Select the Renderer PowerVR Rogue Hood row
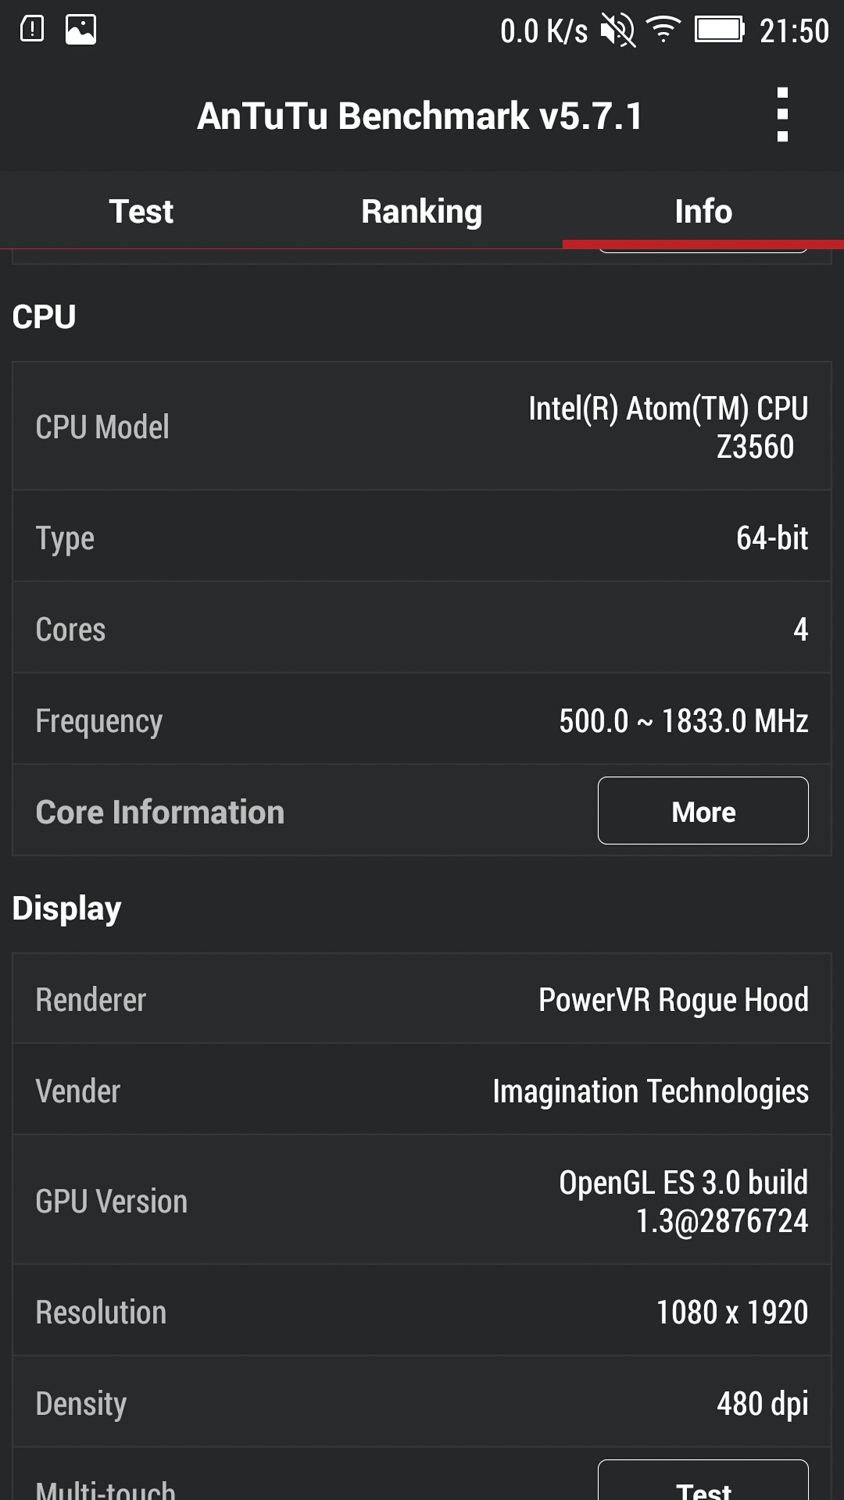This screenshot has height=1500, width=844. tap(421, 1000)
